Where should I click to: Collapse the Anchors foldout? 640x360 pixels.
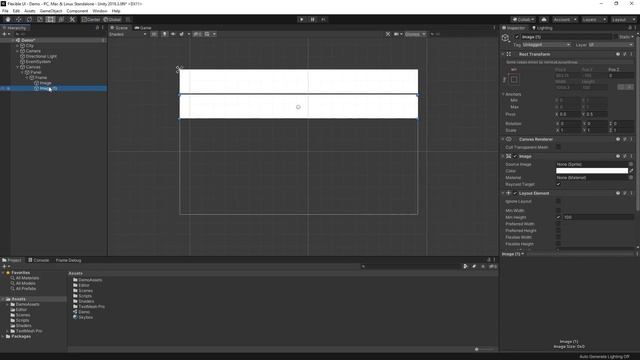pyautogui.click(x=503, y=94)
